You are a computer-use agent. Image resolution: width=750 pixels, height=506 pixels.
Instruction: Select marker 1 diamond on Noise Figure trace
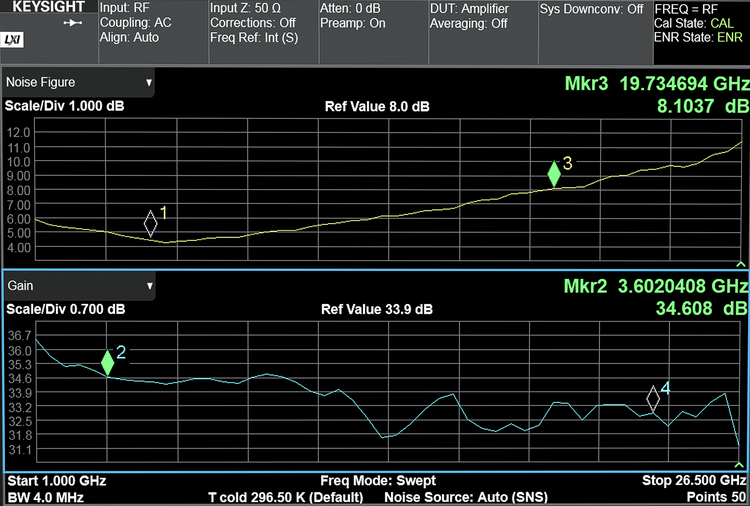[x=151, y=223]
